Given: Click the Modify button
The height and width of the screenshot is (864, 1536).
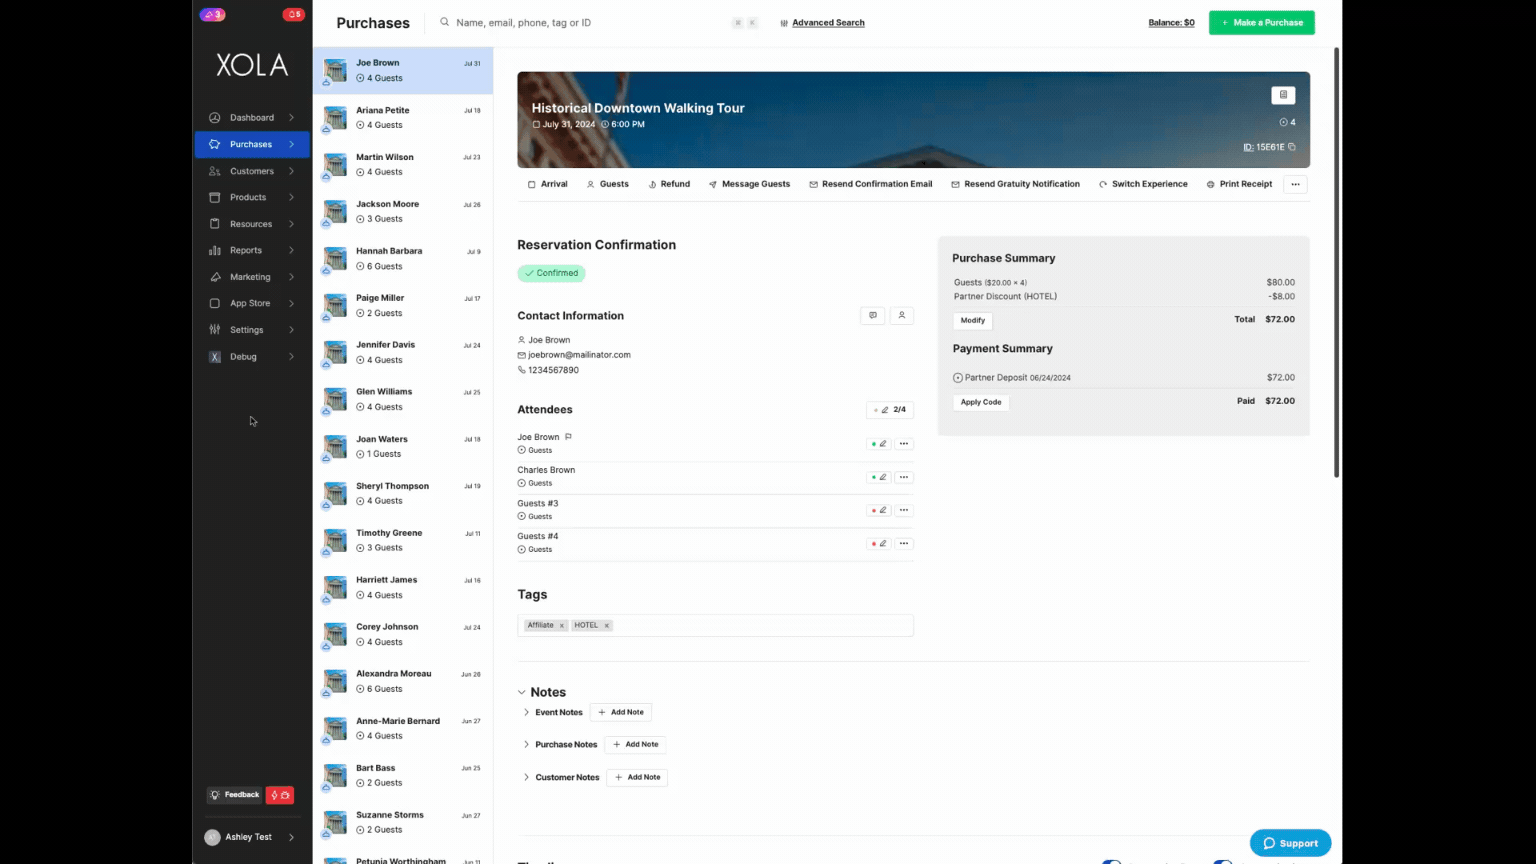Looking at the screenshot, I should (x=973, y=320).
